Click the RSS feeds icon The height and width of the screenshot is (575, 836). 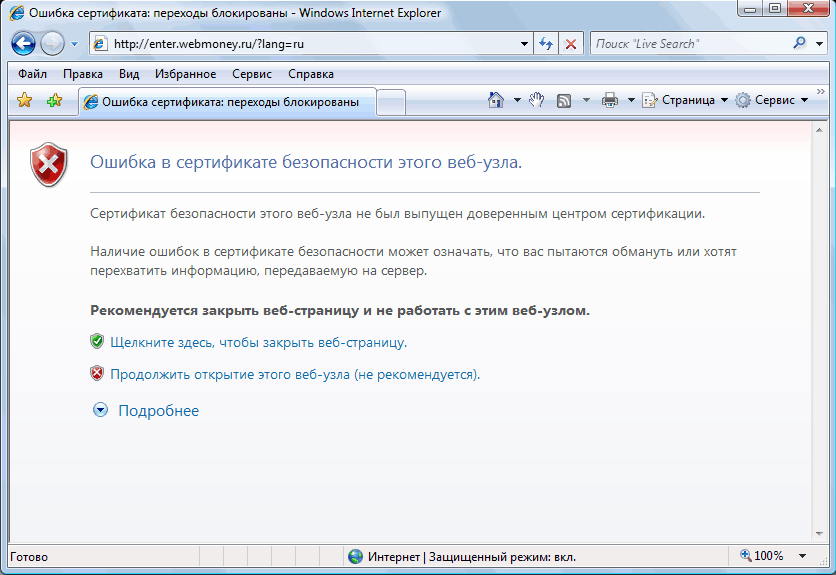point(564,100)
